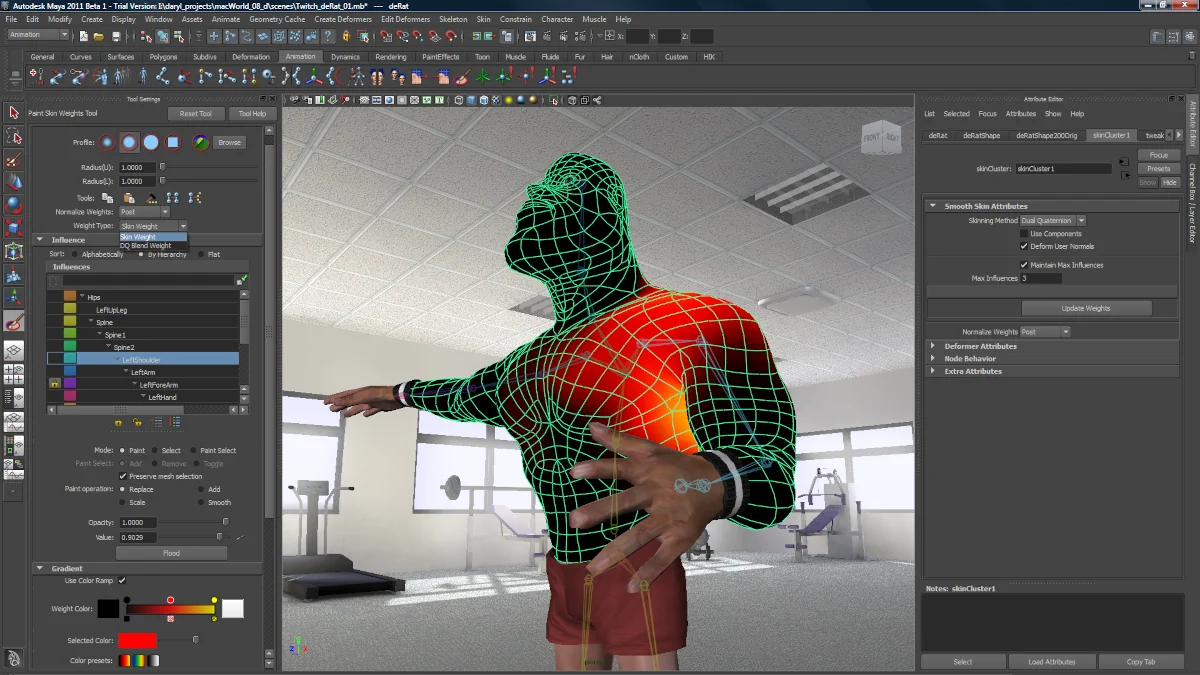Click the Presets button
Viewport: 1200px width, 675px height.
[1158, 169]
